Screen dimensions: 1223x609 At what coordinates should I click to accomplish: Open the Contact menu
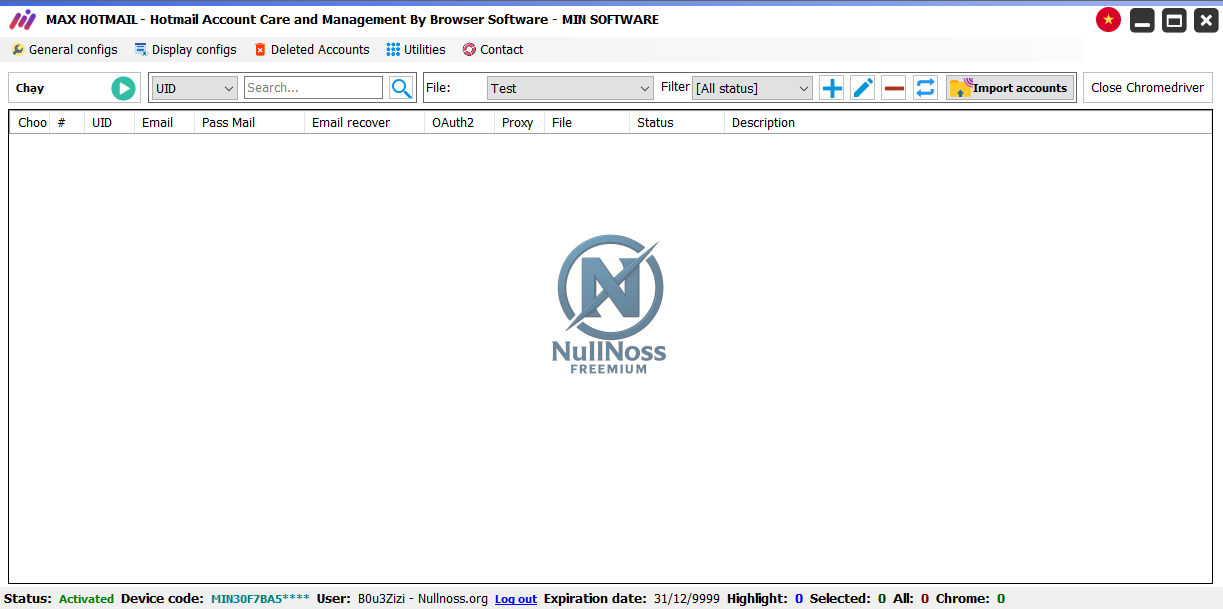(493, 49)
